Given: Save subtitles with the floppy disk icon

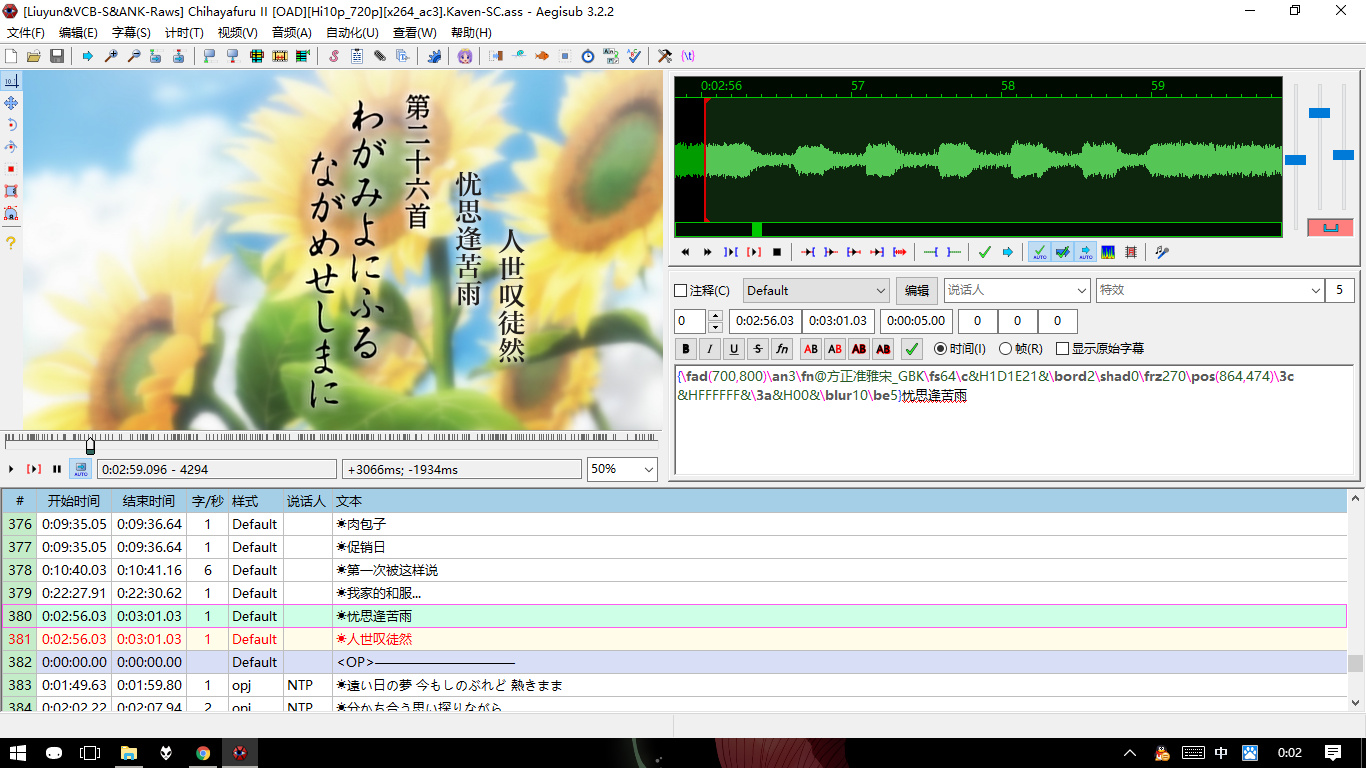Looking at the screenshot, I should tap(57, 56).
